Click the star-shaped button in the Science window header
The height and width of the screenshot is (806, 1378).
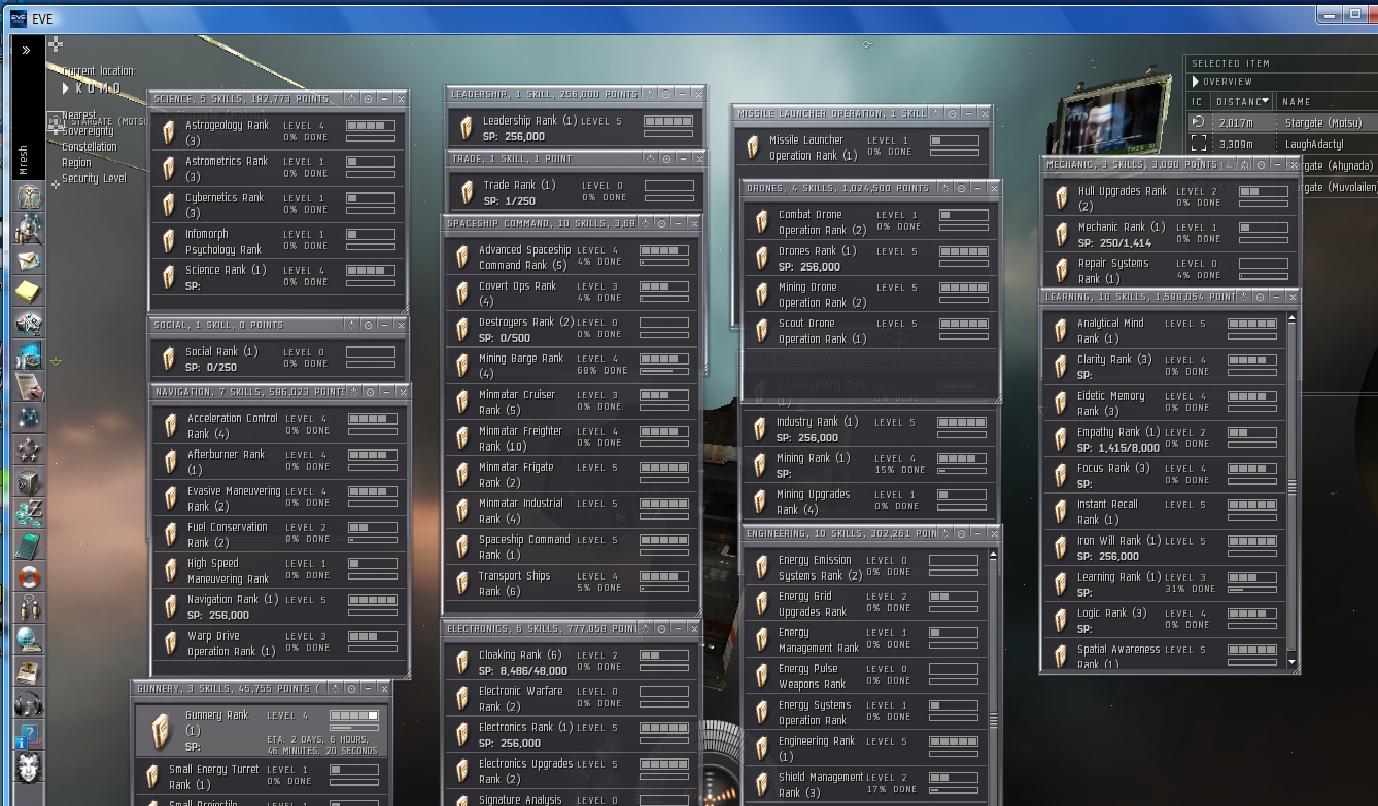tap(351, 98)
